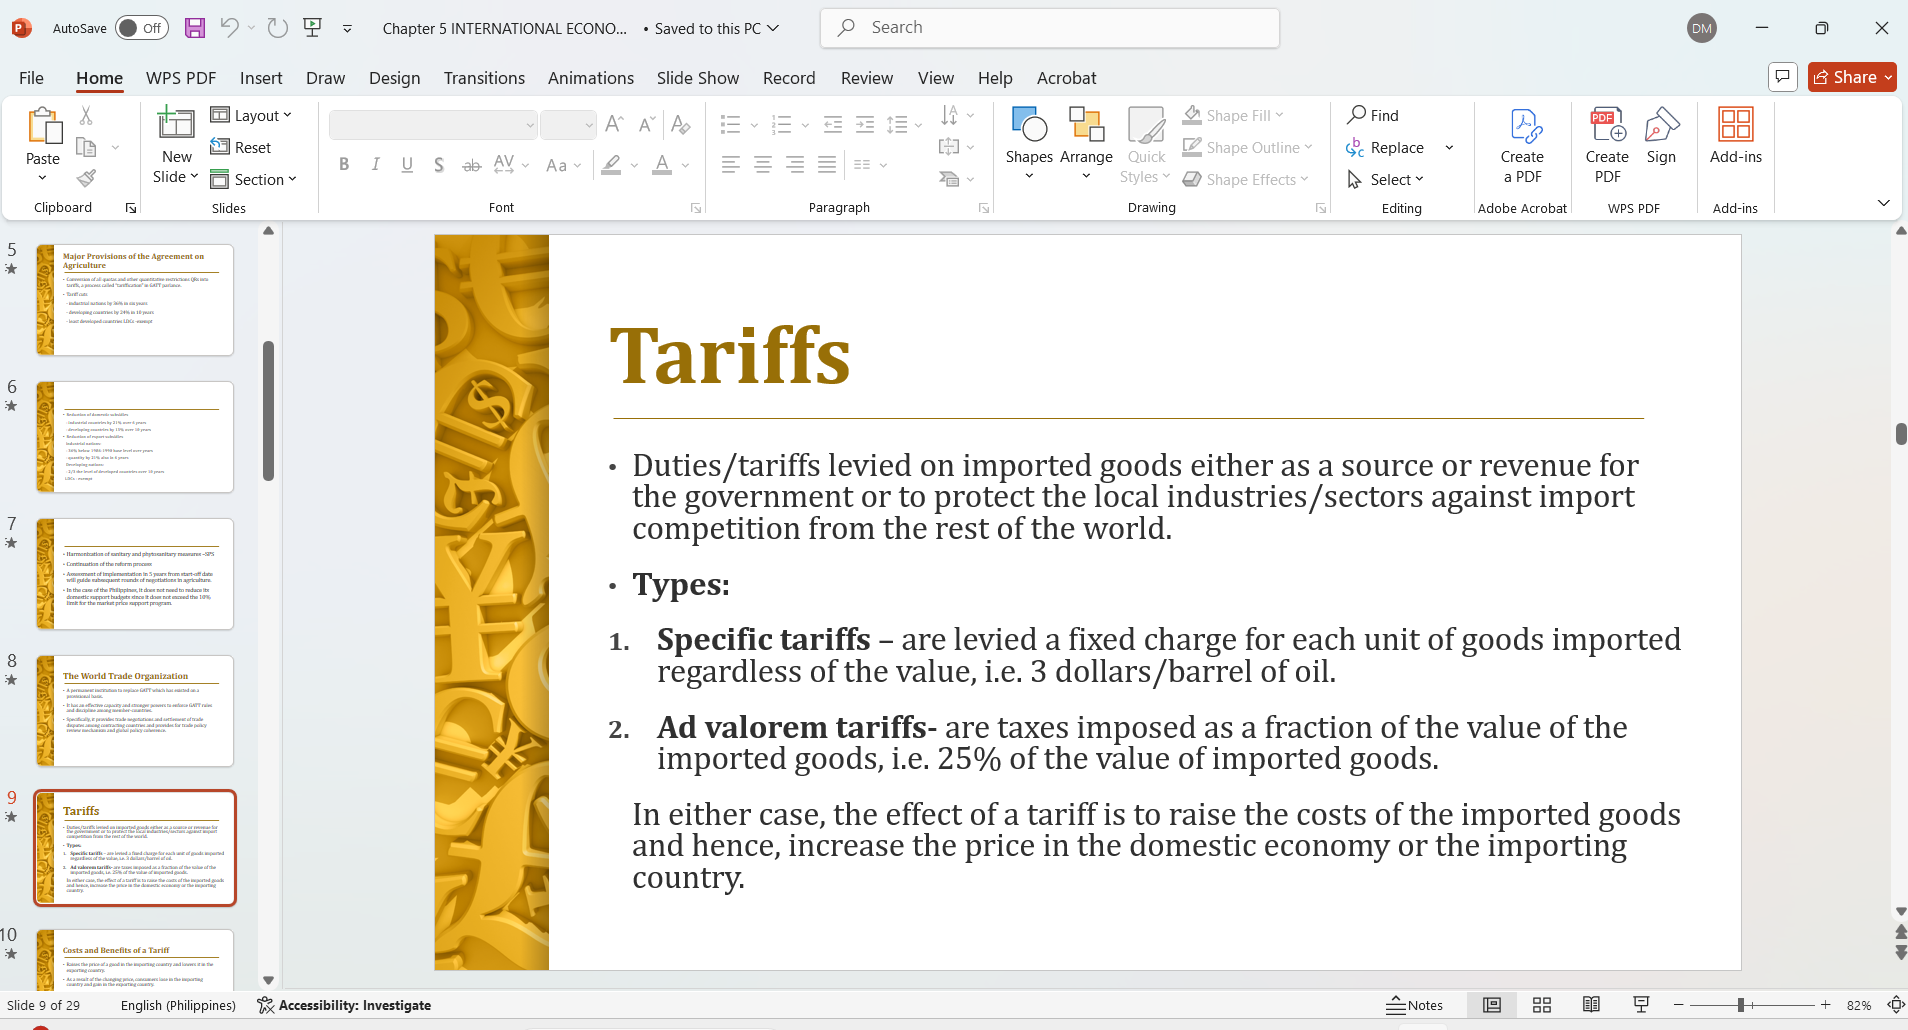Click the Find button

[x=1373, y=116]
